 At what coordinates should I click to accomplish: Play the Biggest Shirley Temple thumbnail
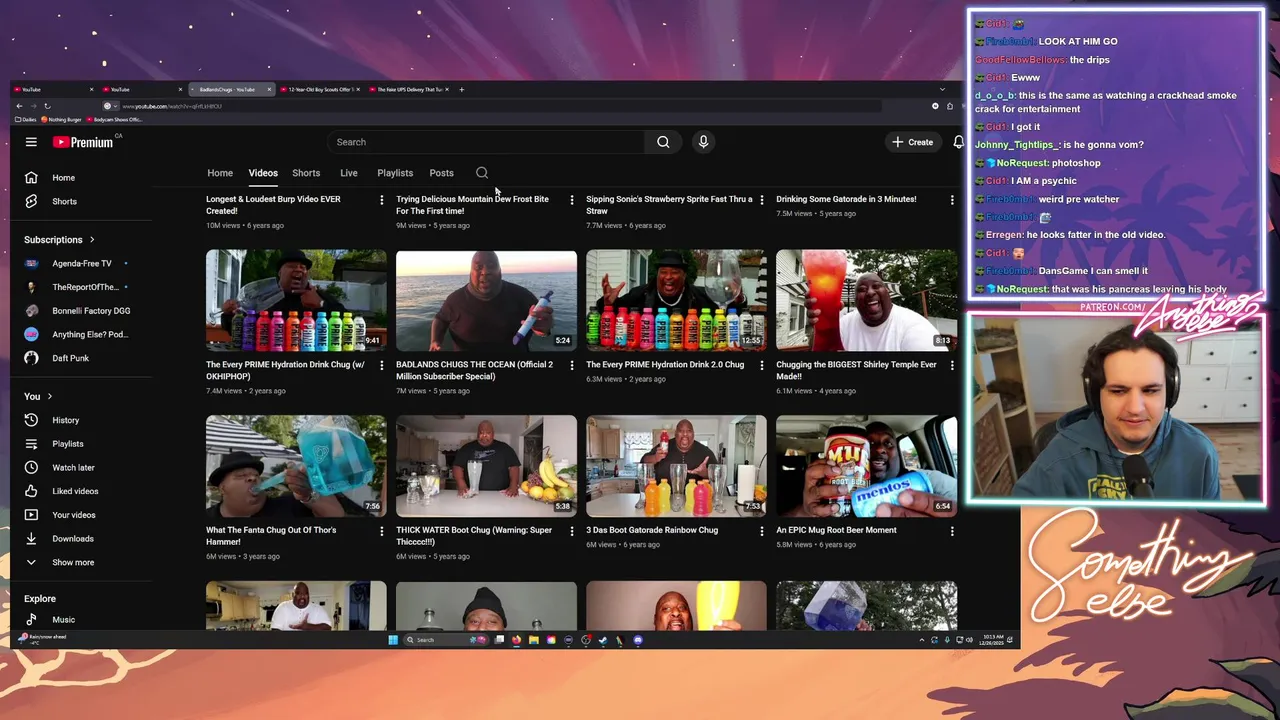tap(866, 300)
